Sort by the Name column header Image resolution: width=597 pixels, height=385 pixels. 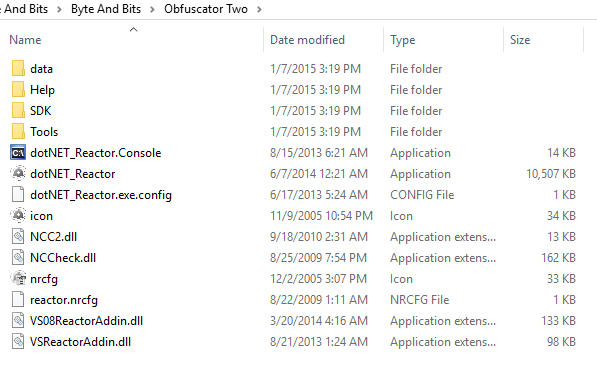click(x=25, y=40)
